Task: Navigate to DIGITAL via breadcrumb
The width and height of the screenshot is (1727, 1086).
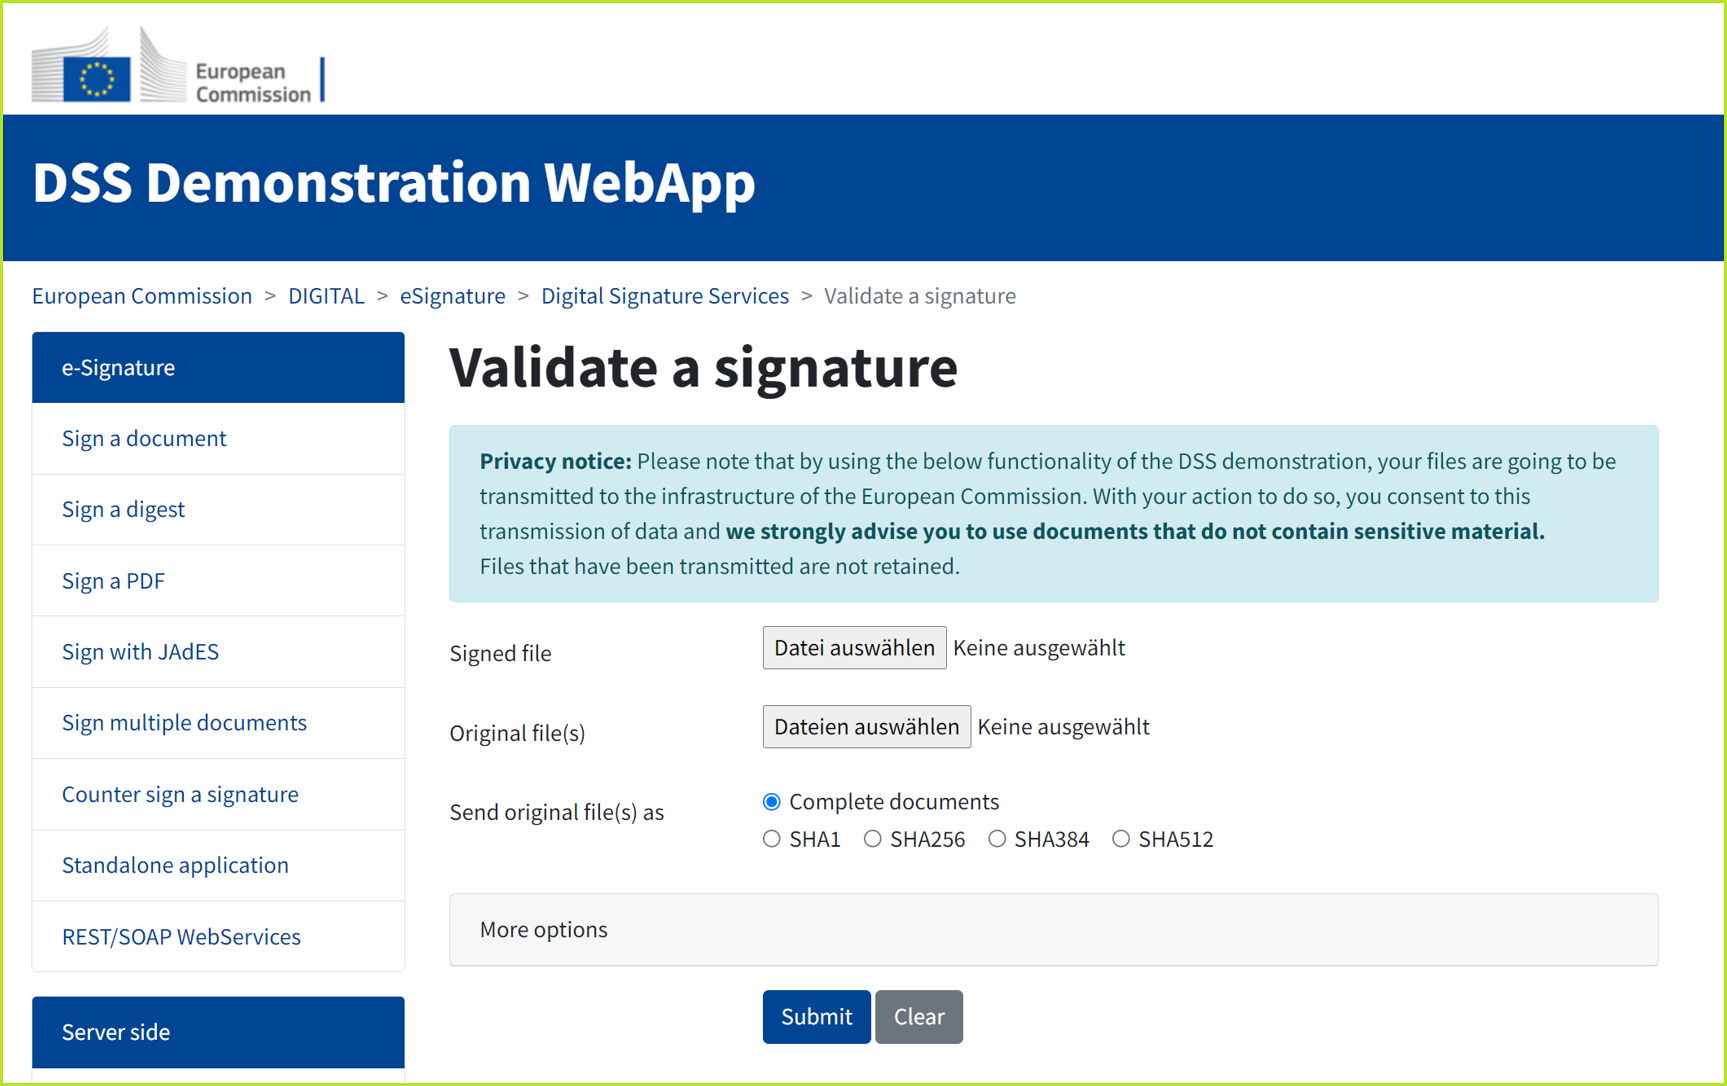Action: (326, 295)
